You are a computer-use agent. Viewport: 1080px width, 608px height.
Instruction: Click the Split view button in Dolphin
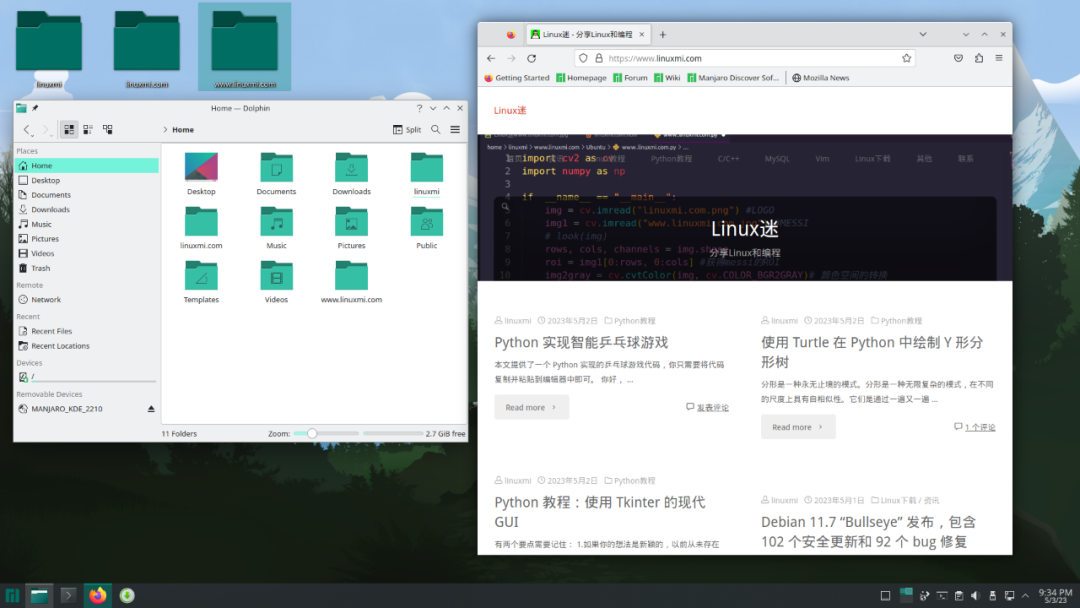coord(407,129)
